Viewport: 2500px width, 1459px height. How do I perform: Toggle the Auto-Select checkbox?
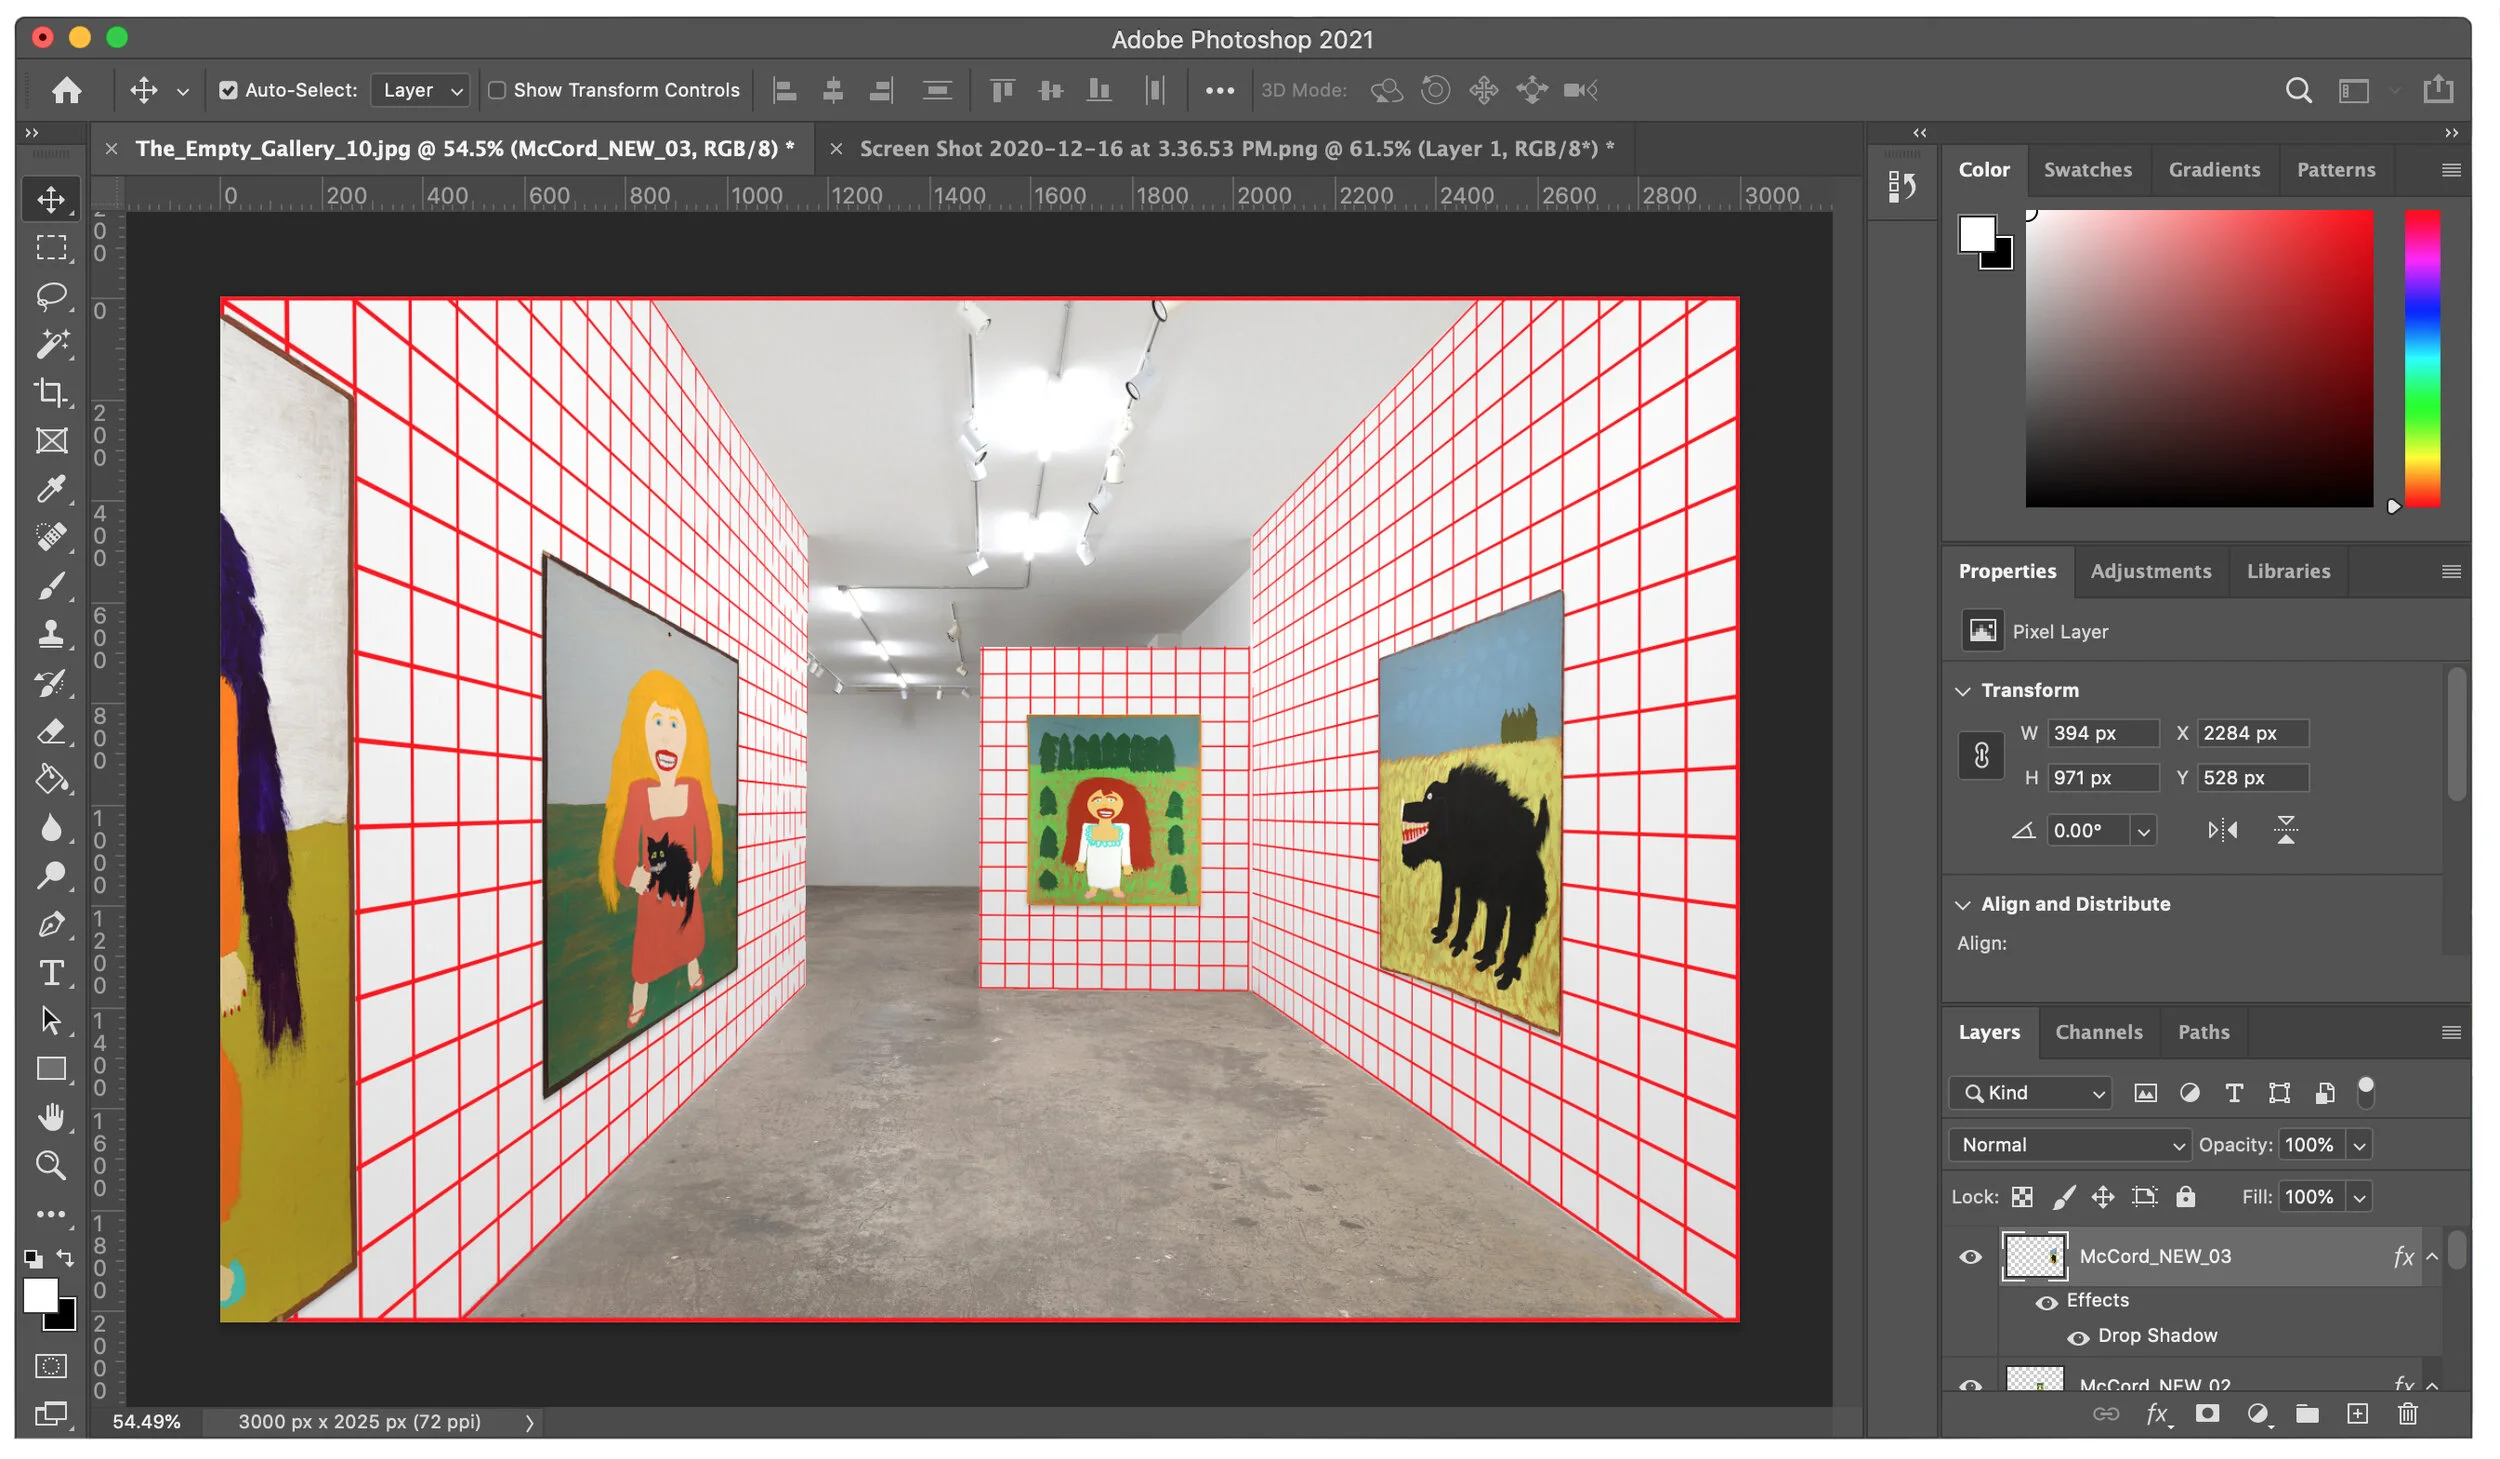coord(228,90)
